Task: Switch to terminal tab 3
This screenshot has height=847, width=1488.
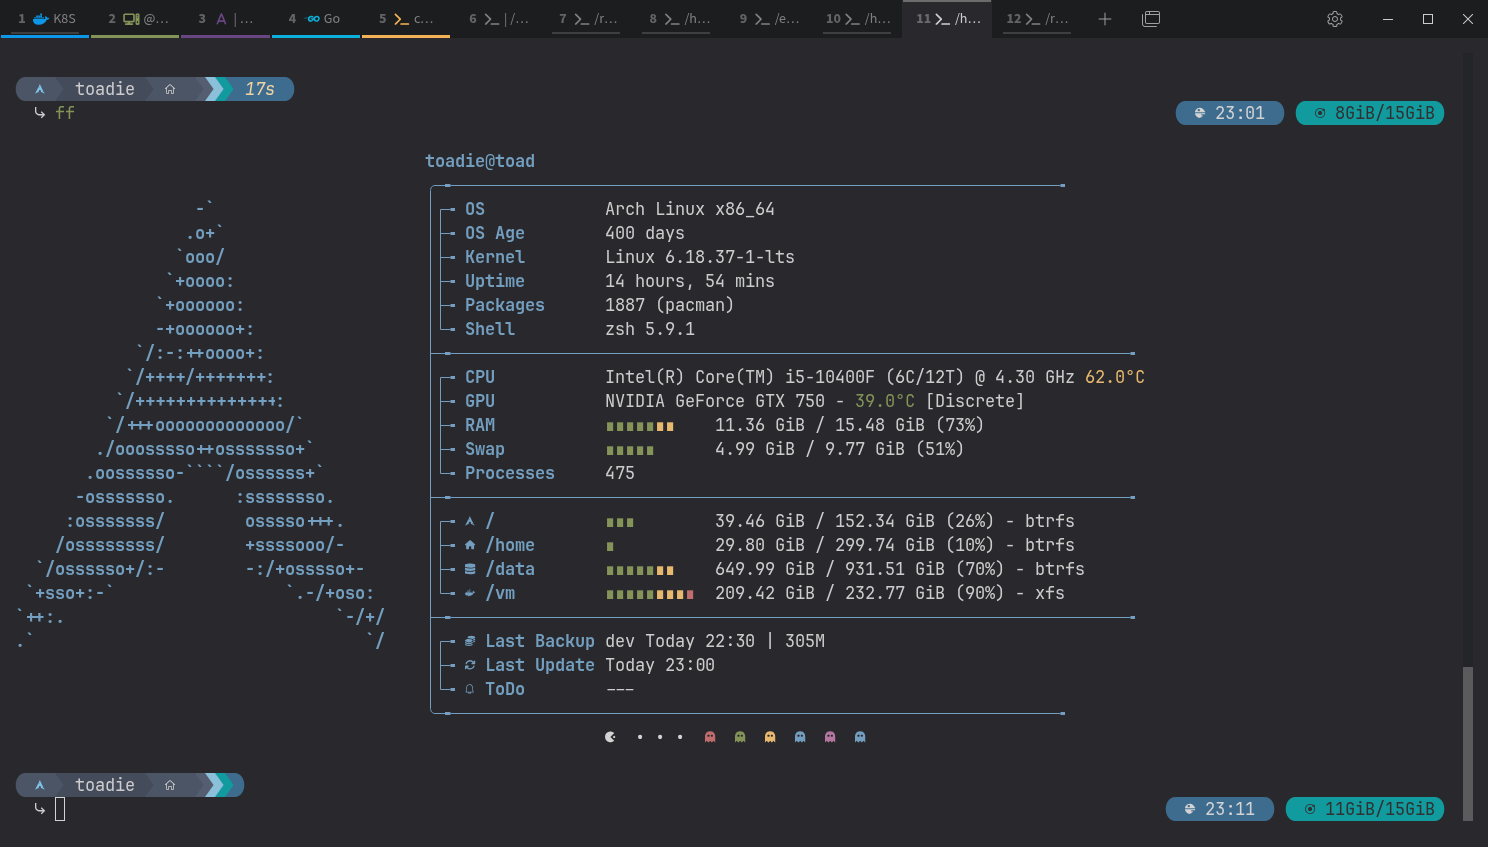Action: point(225,19)
